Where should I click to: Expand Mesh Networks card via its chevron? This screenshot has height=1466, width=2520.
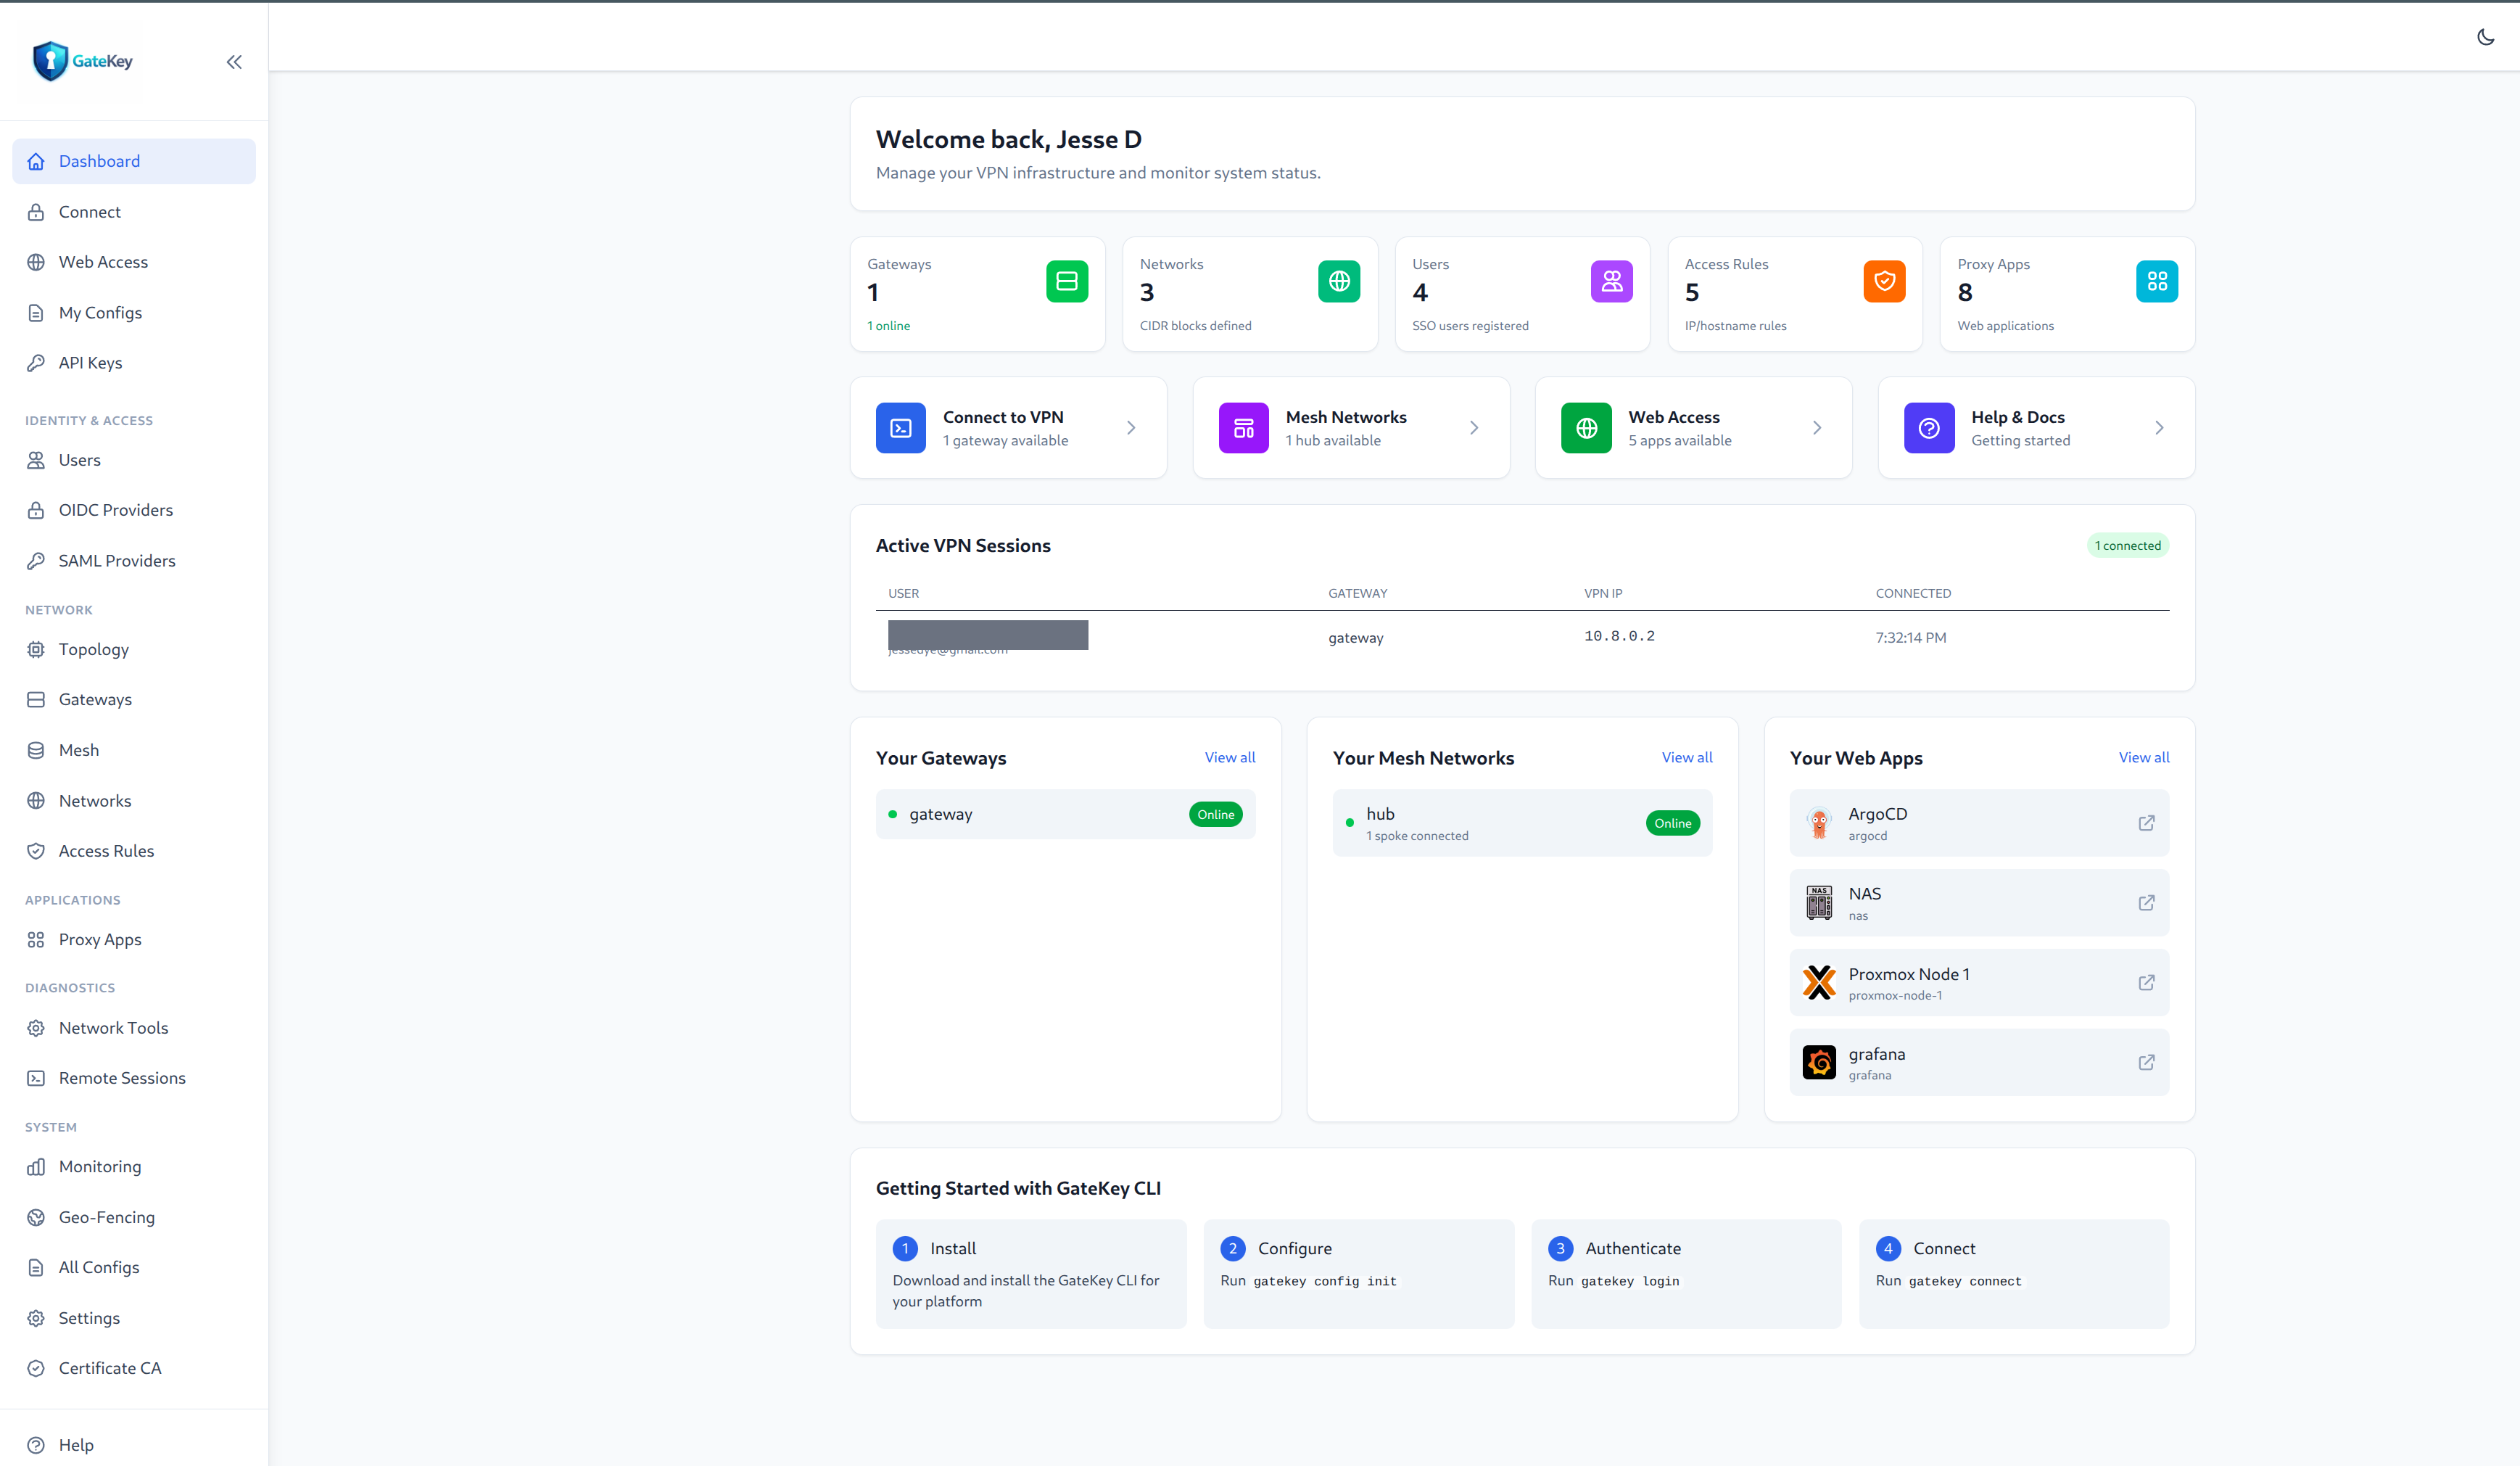click(x=1473, y=428)
